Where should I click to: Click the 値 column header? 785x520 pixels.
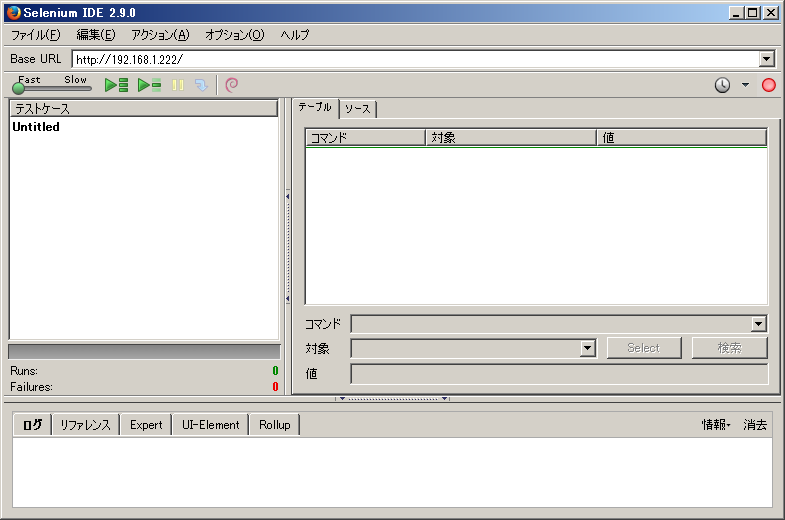click(682, 137)
